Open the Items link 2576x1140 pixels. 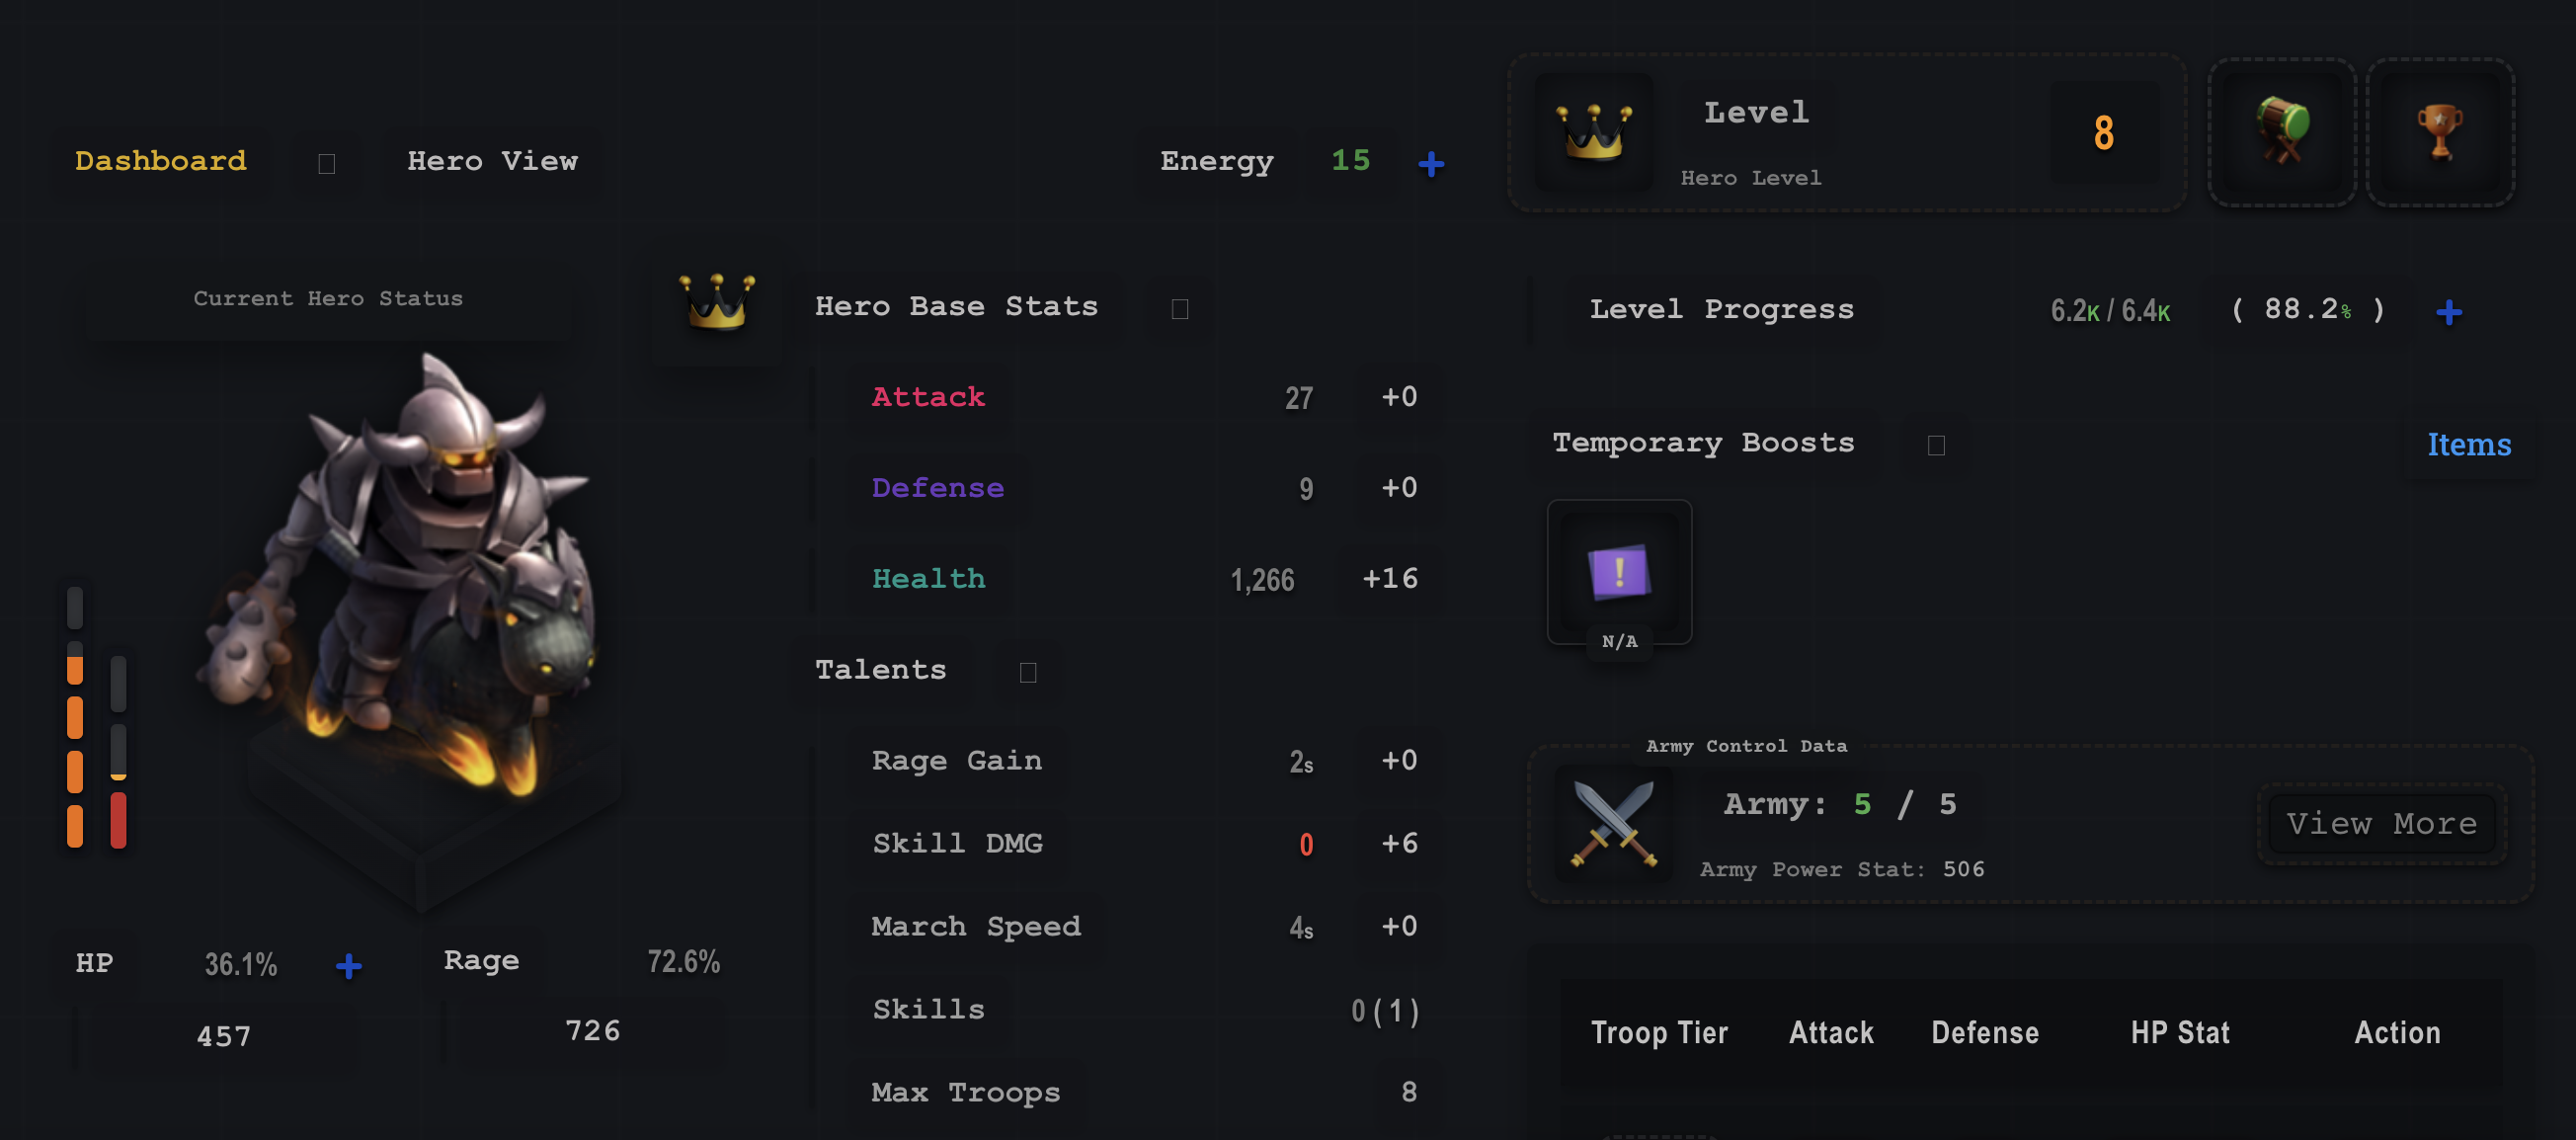point(2468,444)
